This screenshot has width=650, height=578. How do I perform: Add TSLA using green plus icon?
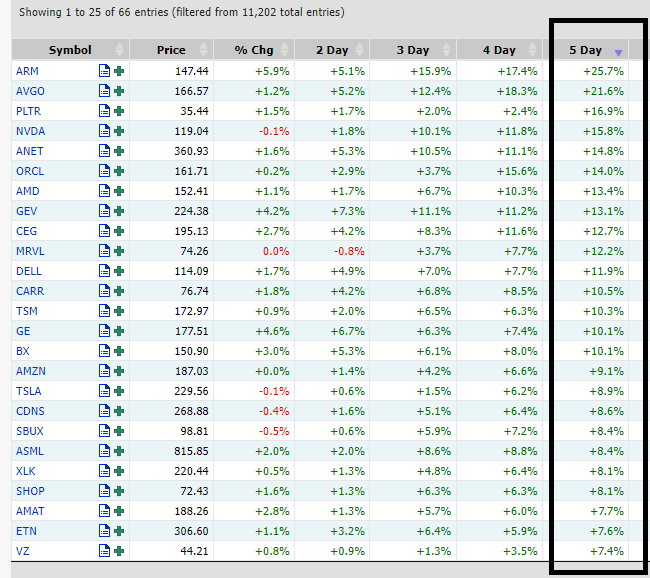[x=119, y=391]
